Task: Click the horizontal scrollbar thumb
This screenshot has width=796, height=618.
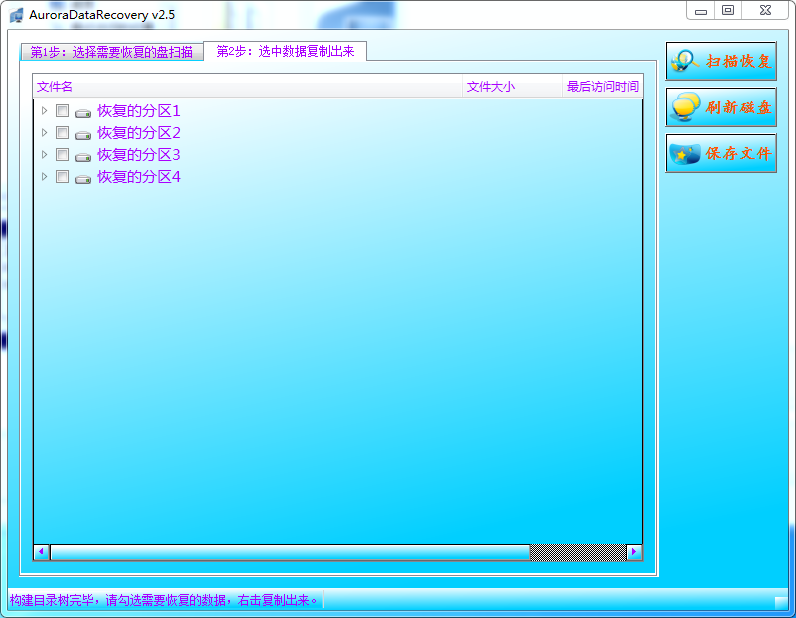Action: pos(290,552)
